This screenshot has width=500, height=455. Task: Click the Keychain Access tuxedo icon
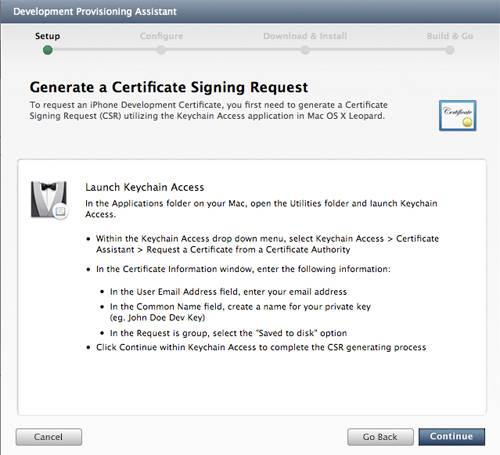click(x=50, y=200)
